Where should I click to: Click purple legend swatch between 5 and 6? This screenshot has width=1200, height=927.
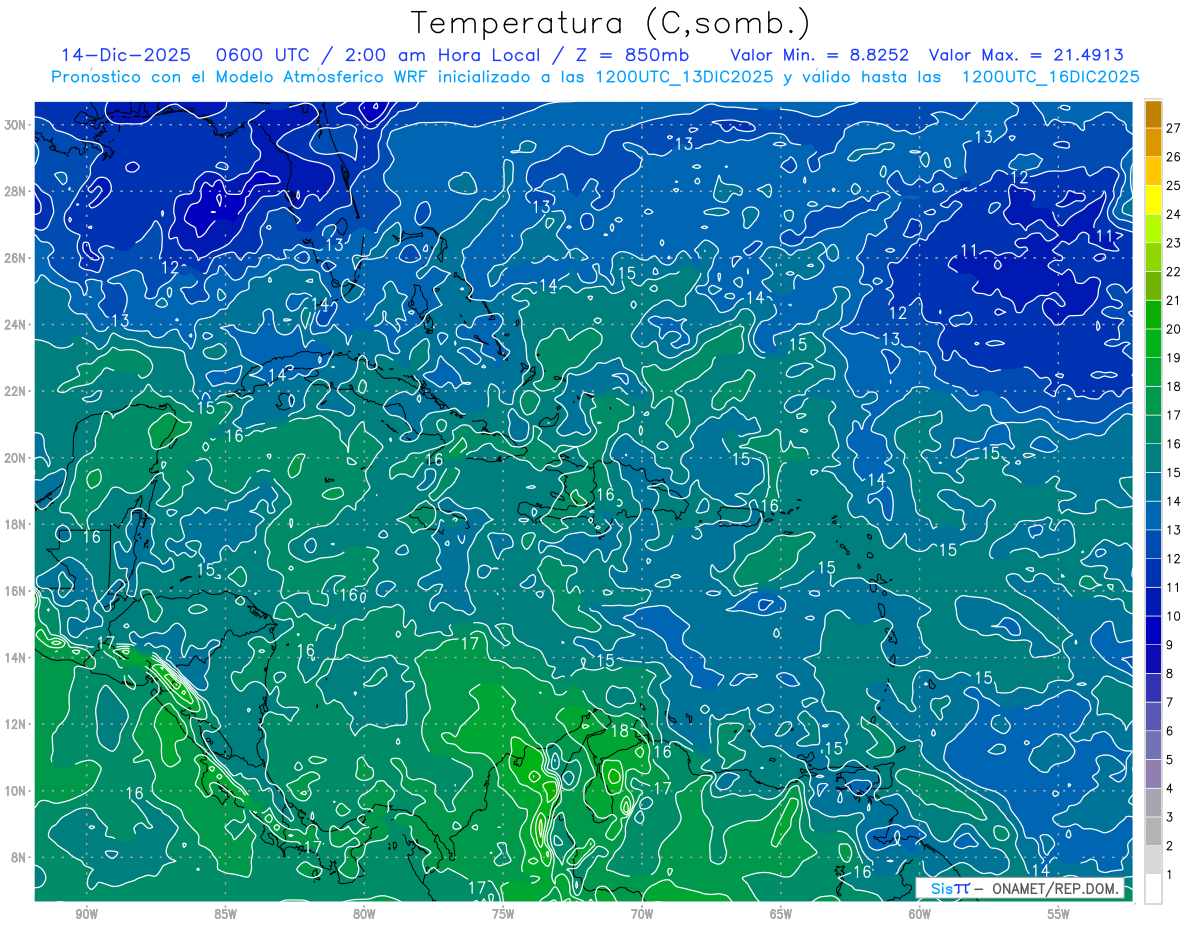[x=1153, y=745]
